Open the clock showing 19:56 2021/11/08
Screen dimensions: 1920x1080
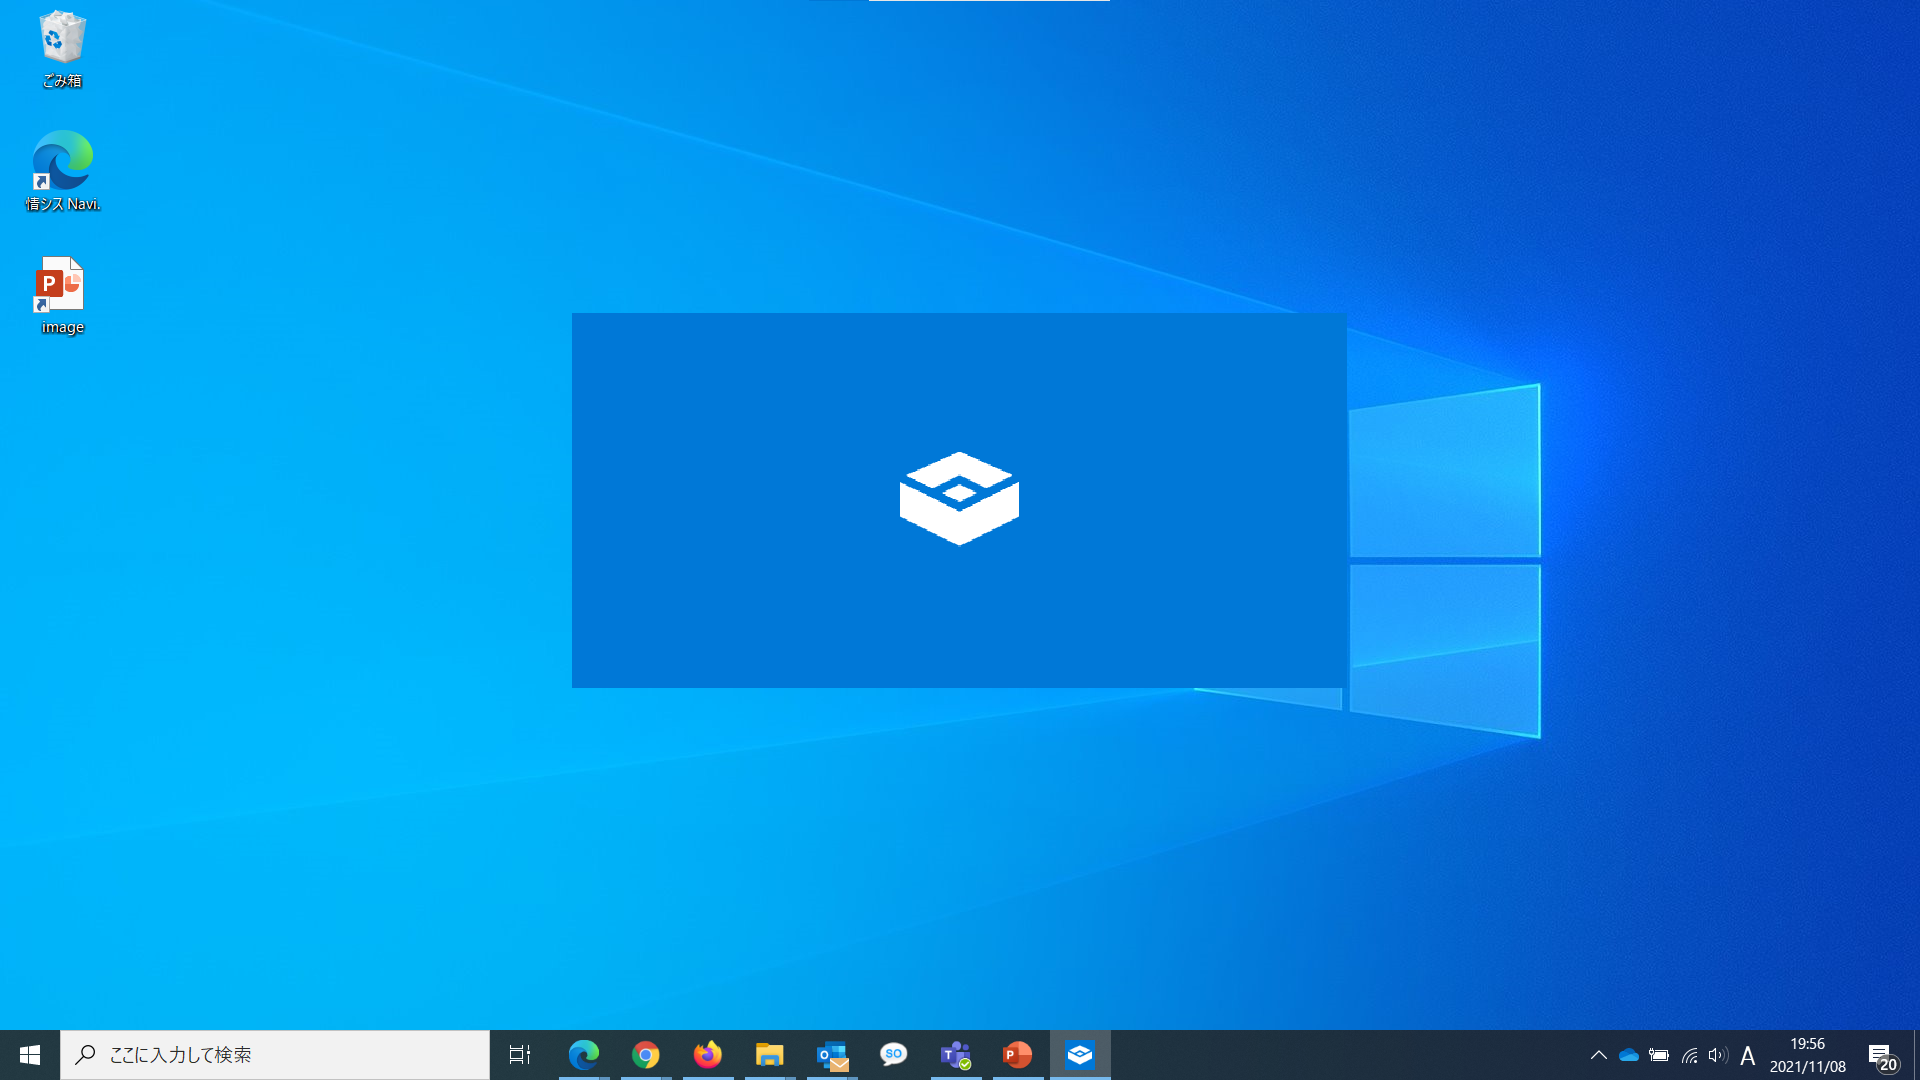(x=1808, y=1055)
